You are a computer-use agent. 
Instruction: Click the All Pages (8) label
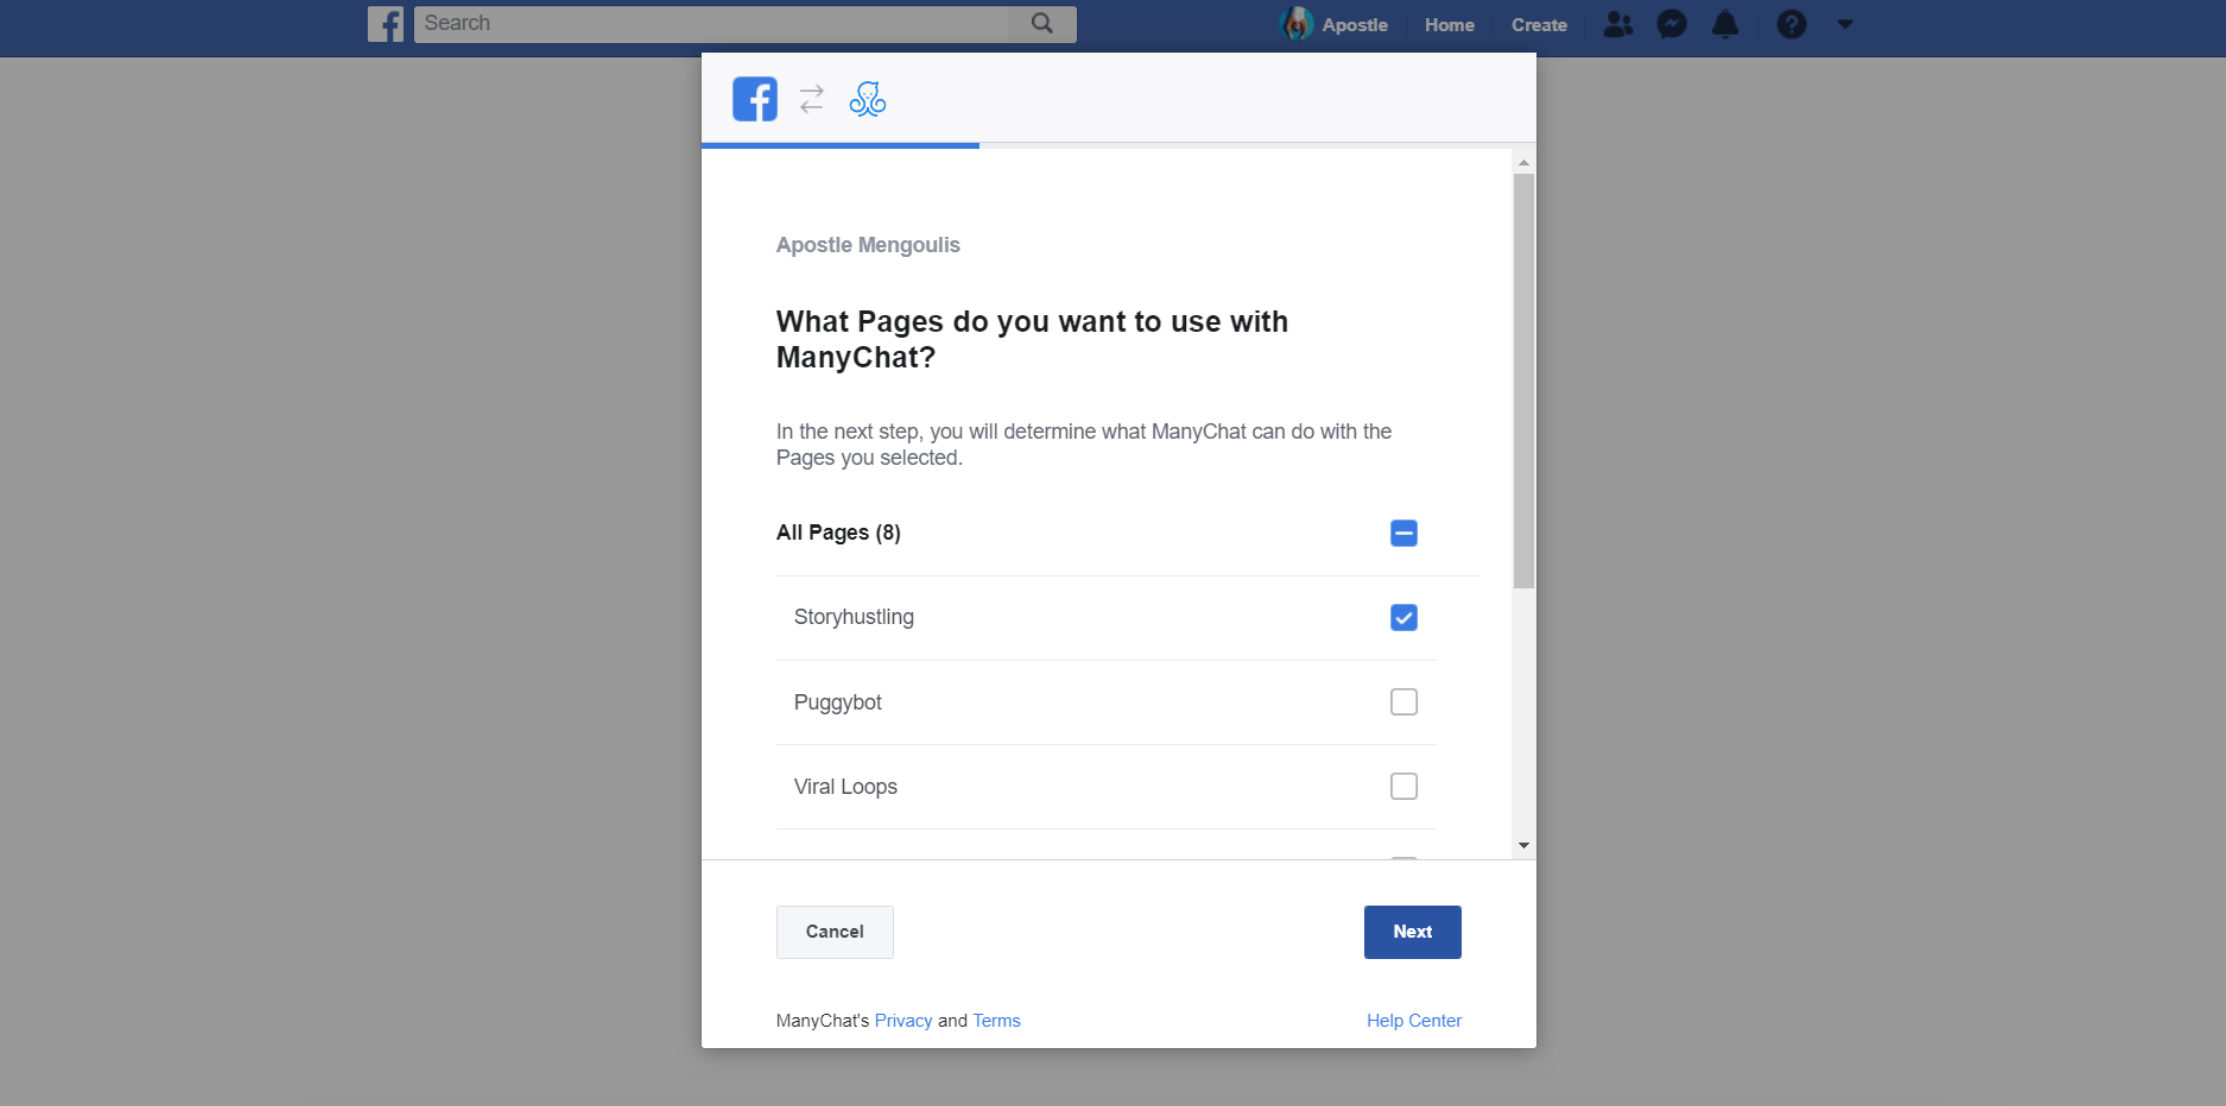(838, 532)
